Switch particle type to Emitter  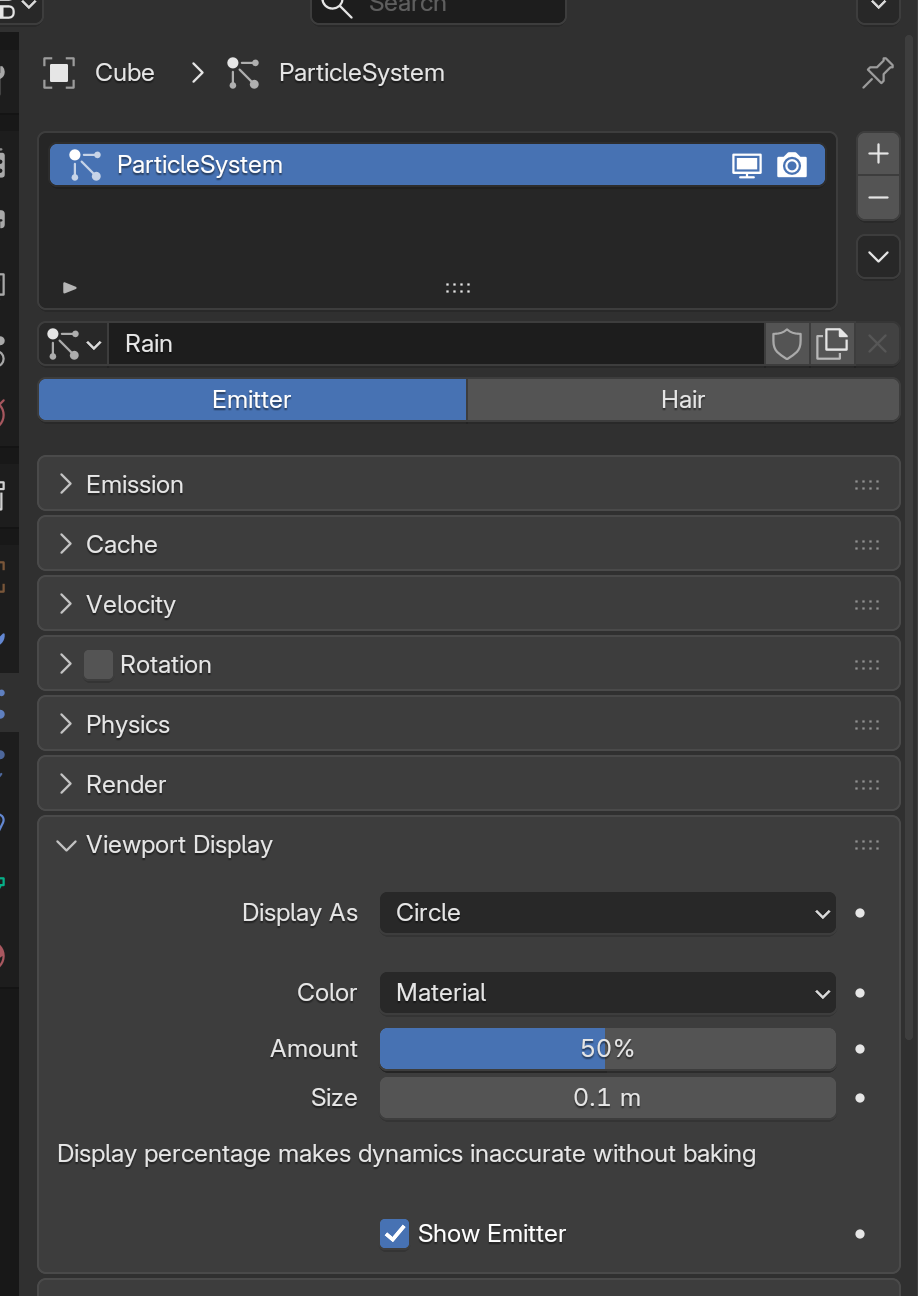252,400
